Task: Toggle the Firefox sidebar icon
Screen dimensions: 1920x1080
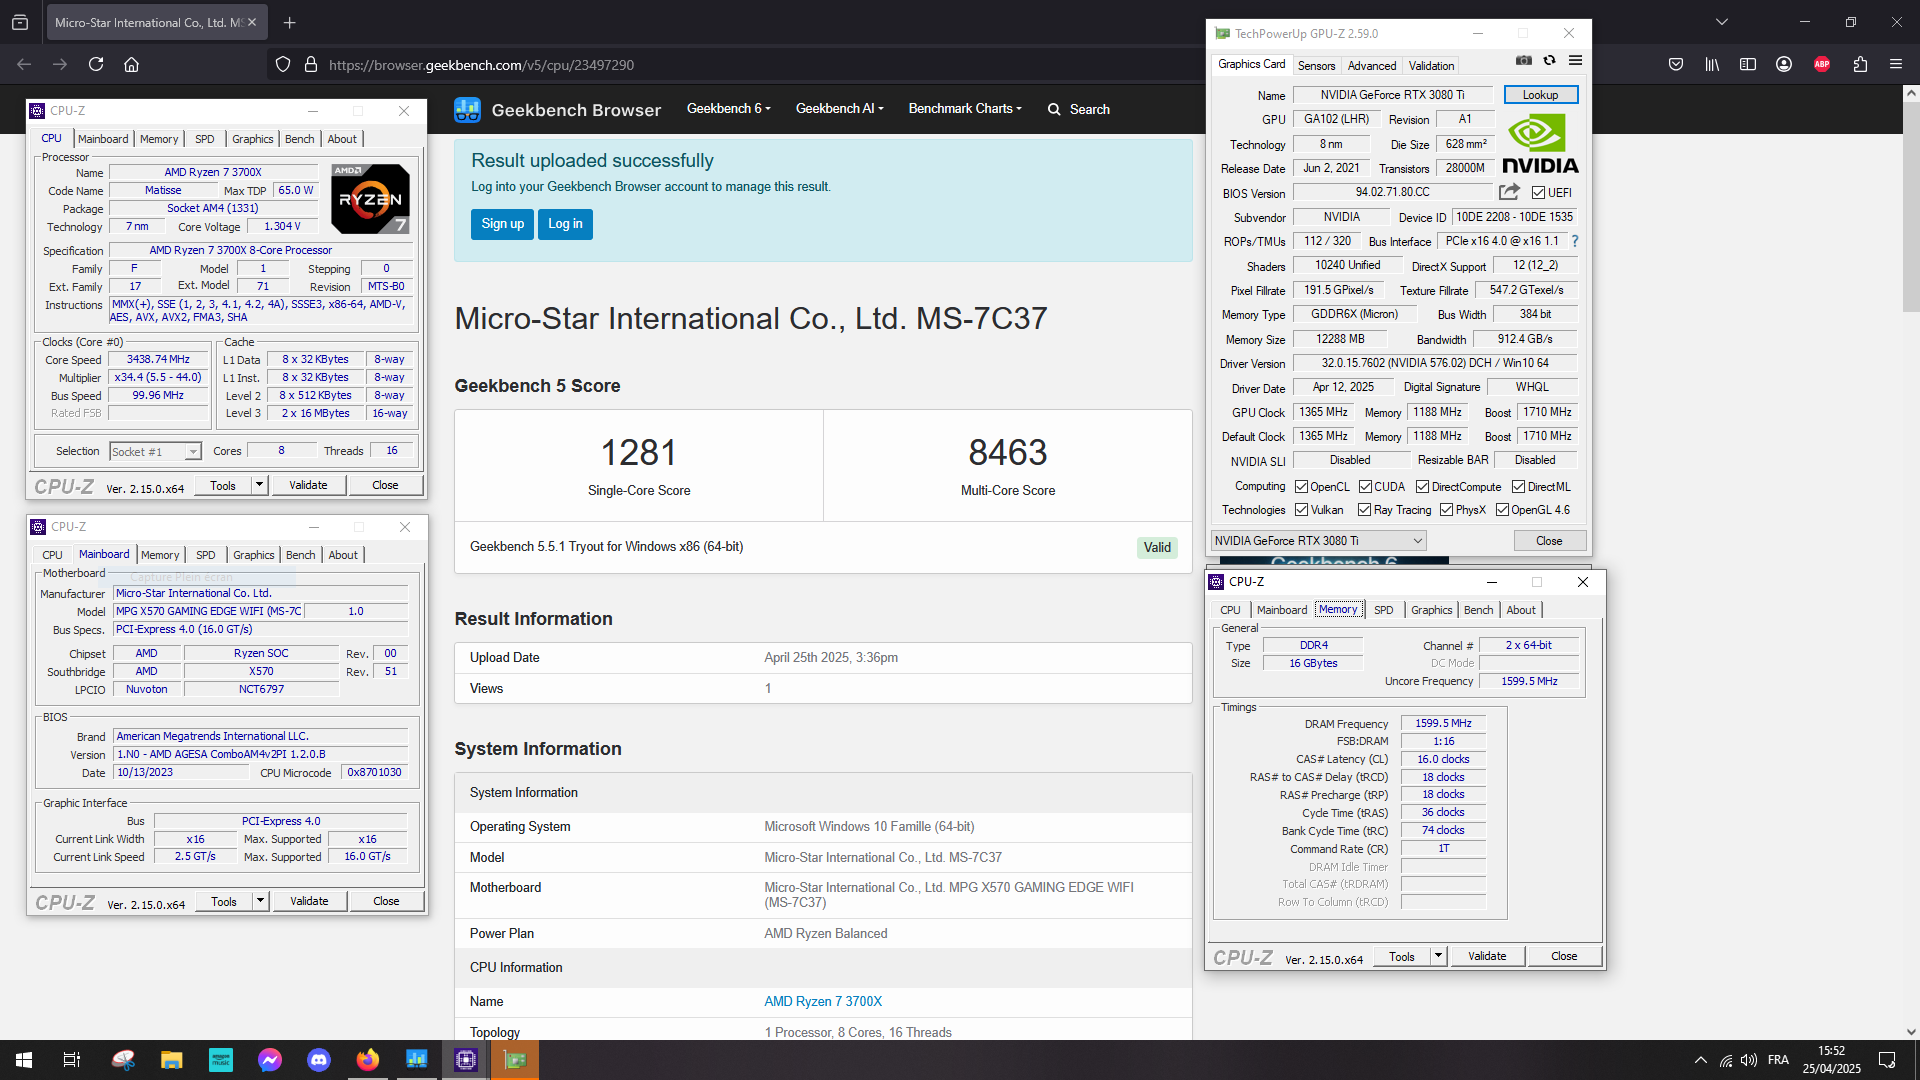Action: (1748, 64)
